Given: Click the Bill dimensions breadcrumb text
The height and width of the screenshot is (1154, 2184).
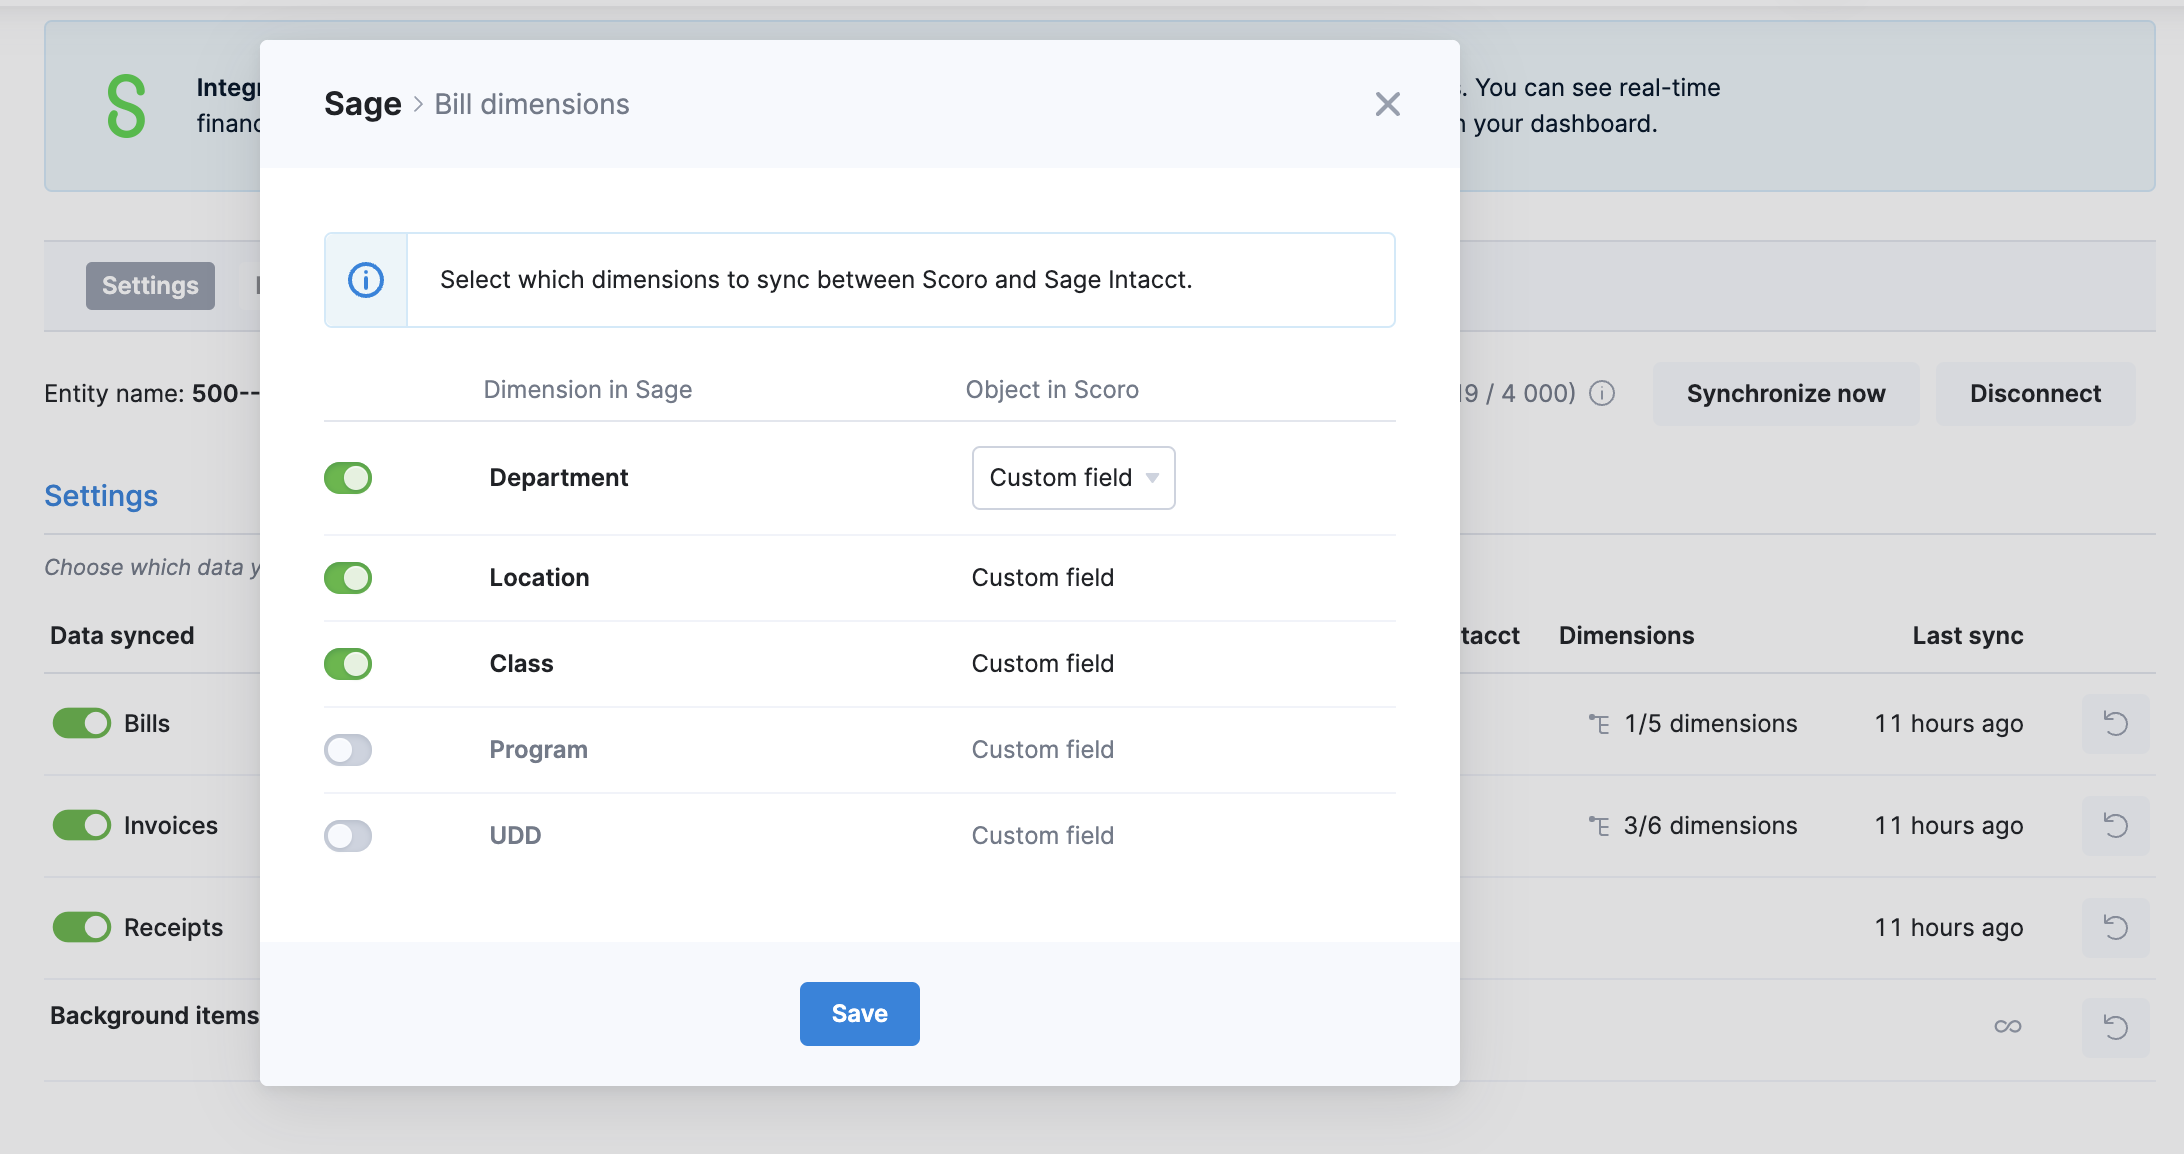Looking at the screenshot, I should (x=532, y=104).
